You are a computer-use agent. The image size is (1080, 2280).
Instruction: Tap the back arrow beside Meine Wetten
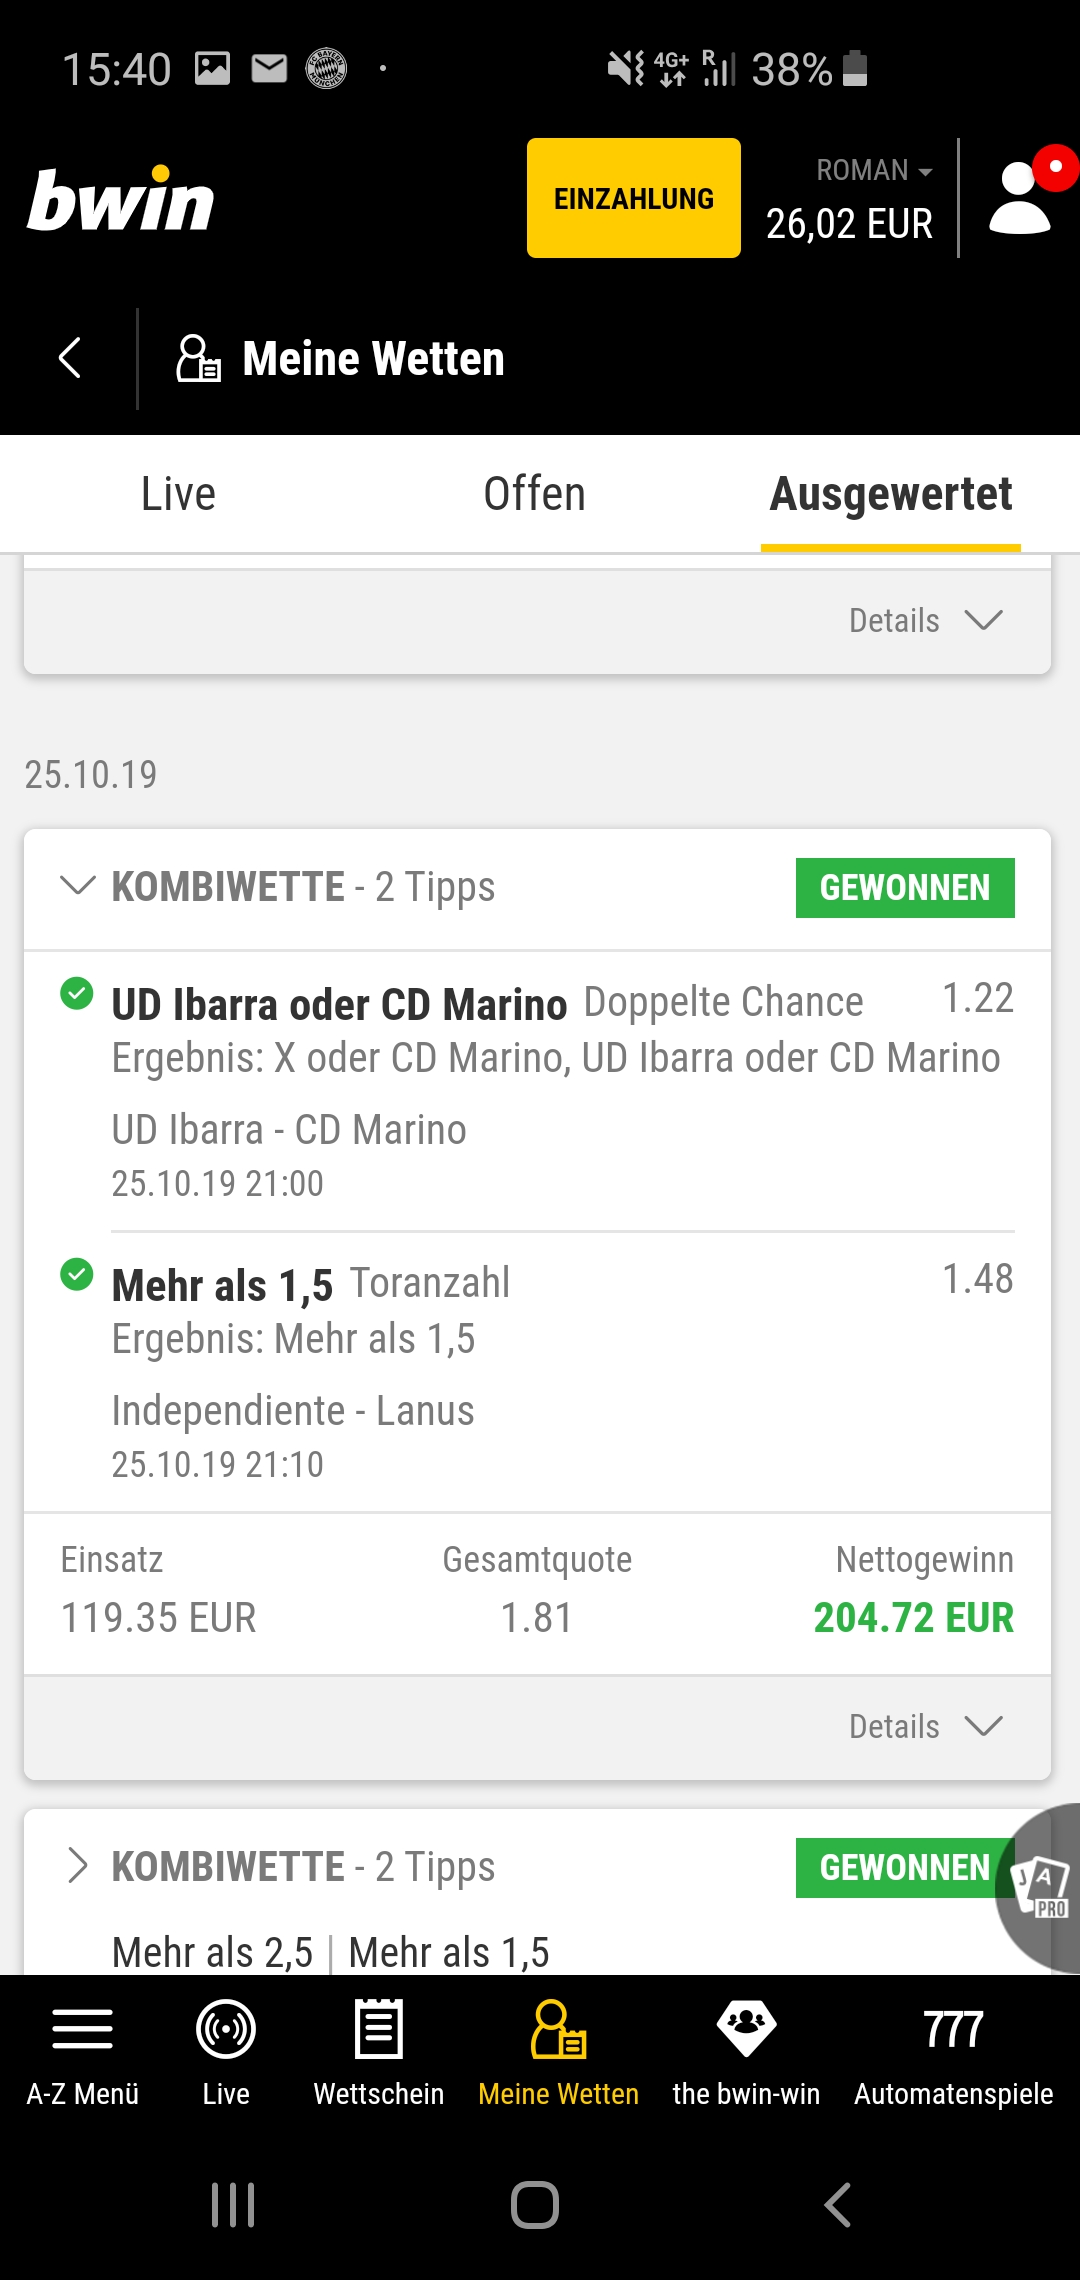69,358
